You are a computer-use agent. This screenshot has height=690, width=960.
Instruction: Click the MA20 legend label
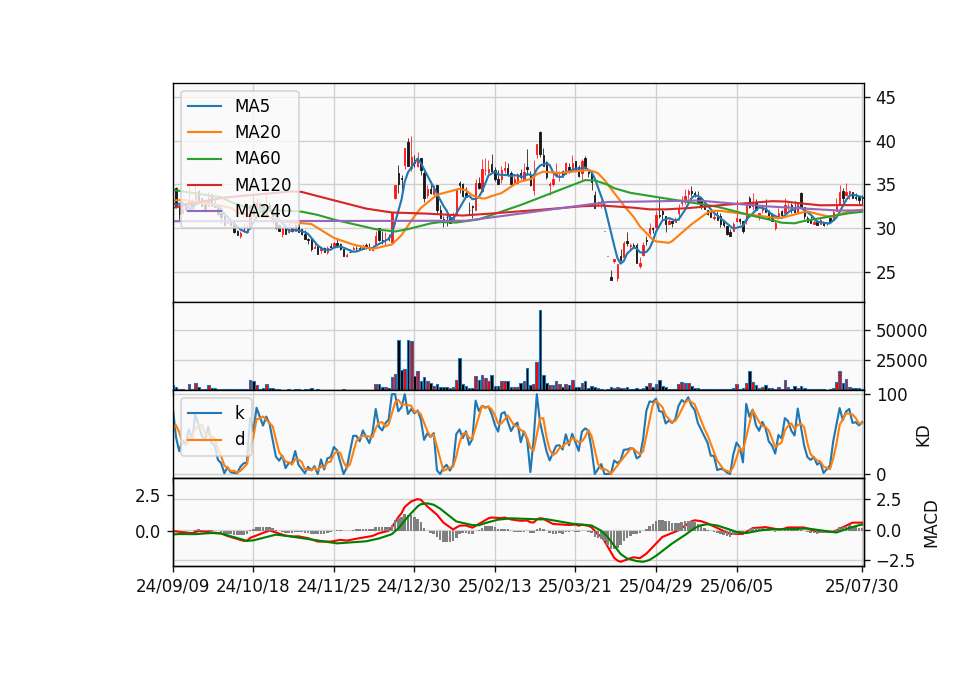coord(257,132)
